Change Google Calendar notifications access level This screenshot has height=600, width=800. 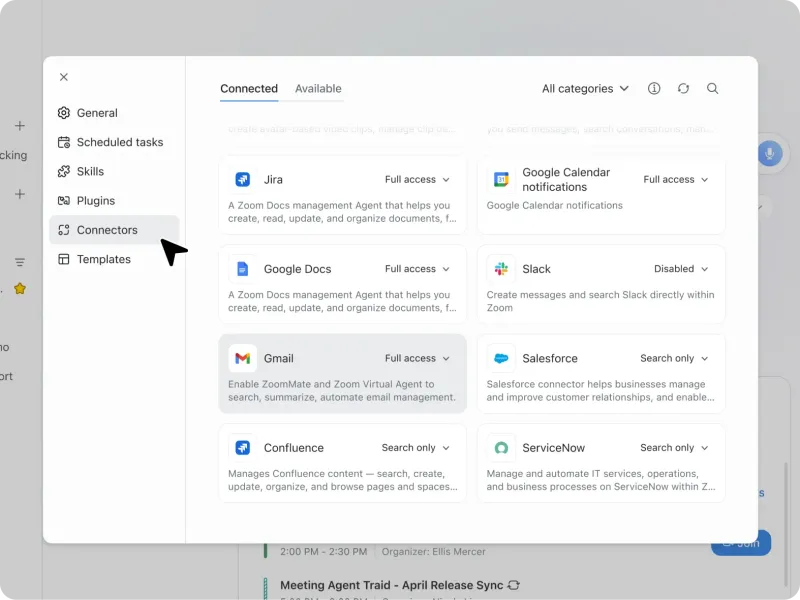point(676,180)
